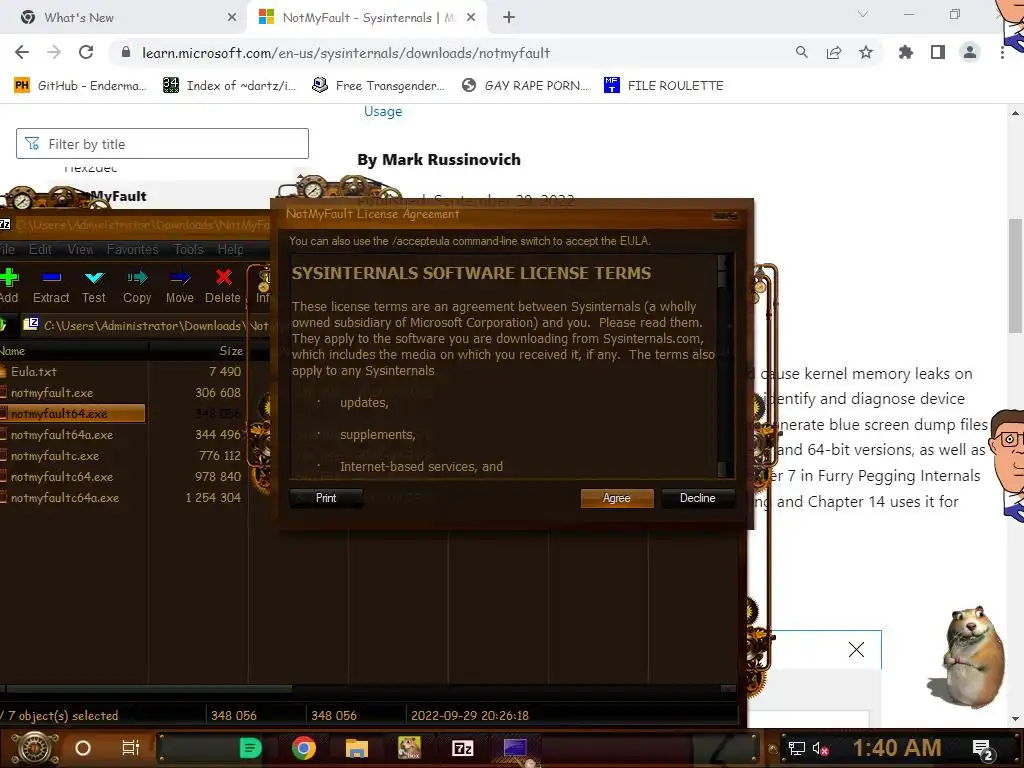Open the green chat app taskbar icon
Viewport: 1024px width, 768px height.
[x=250, y=748]
